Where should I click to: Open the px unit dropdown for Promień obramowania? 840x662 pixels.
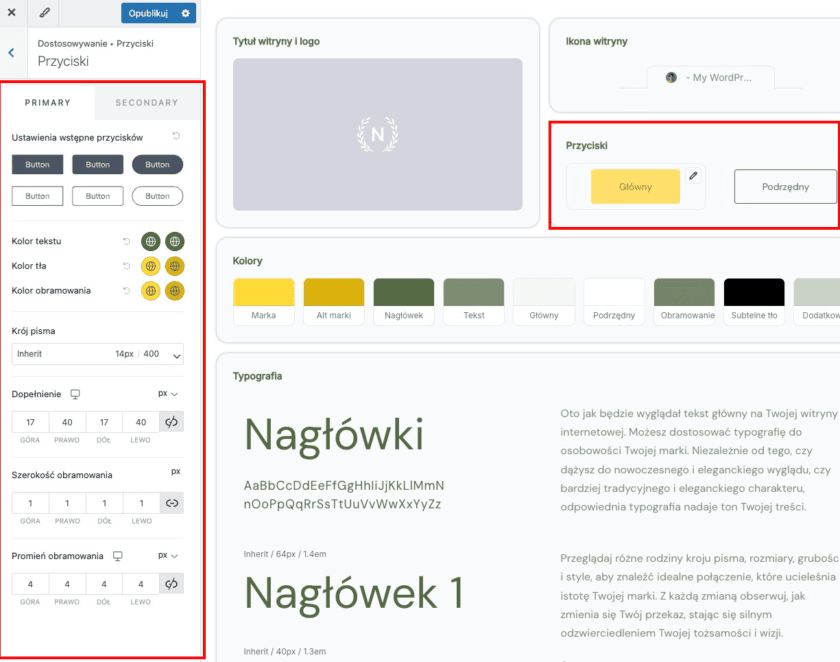tap(168, 555)
